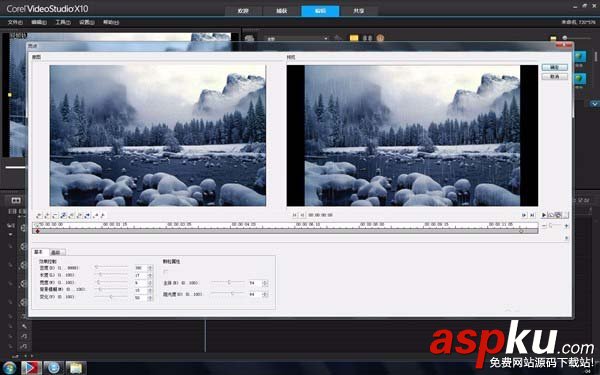Click the original image preview pane
The image size is (600, 375).
(158, 135)
